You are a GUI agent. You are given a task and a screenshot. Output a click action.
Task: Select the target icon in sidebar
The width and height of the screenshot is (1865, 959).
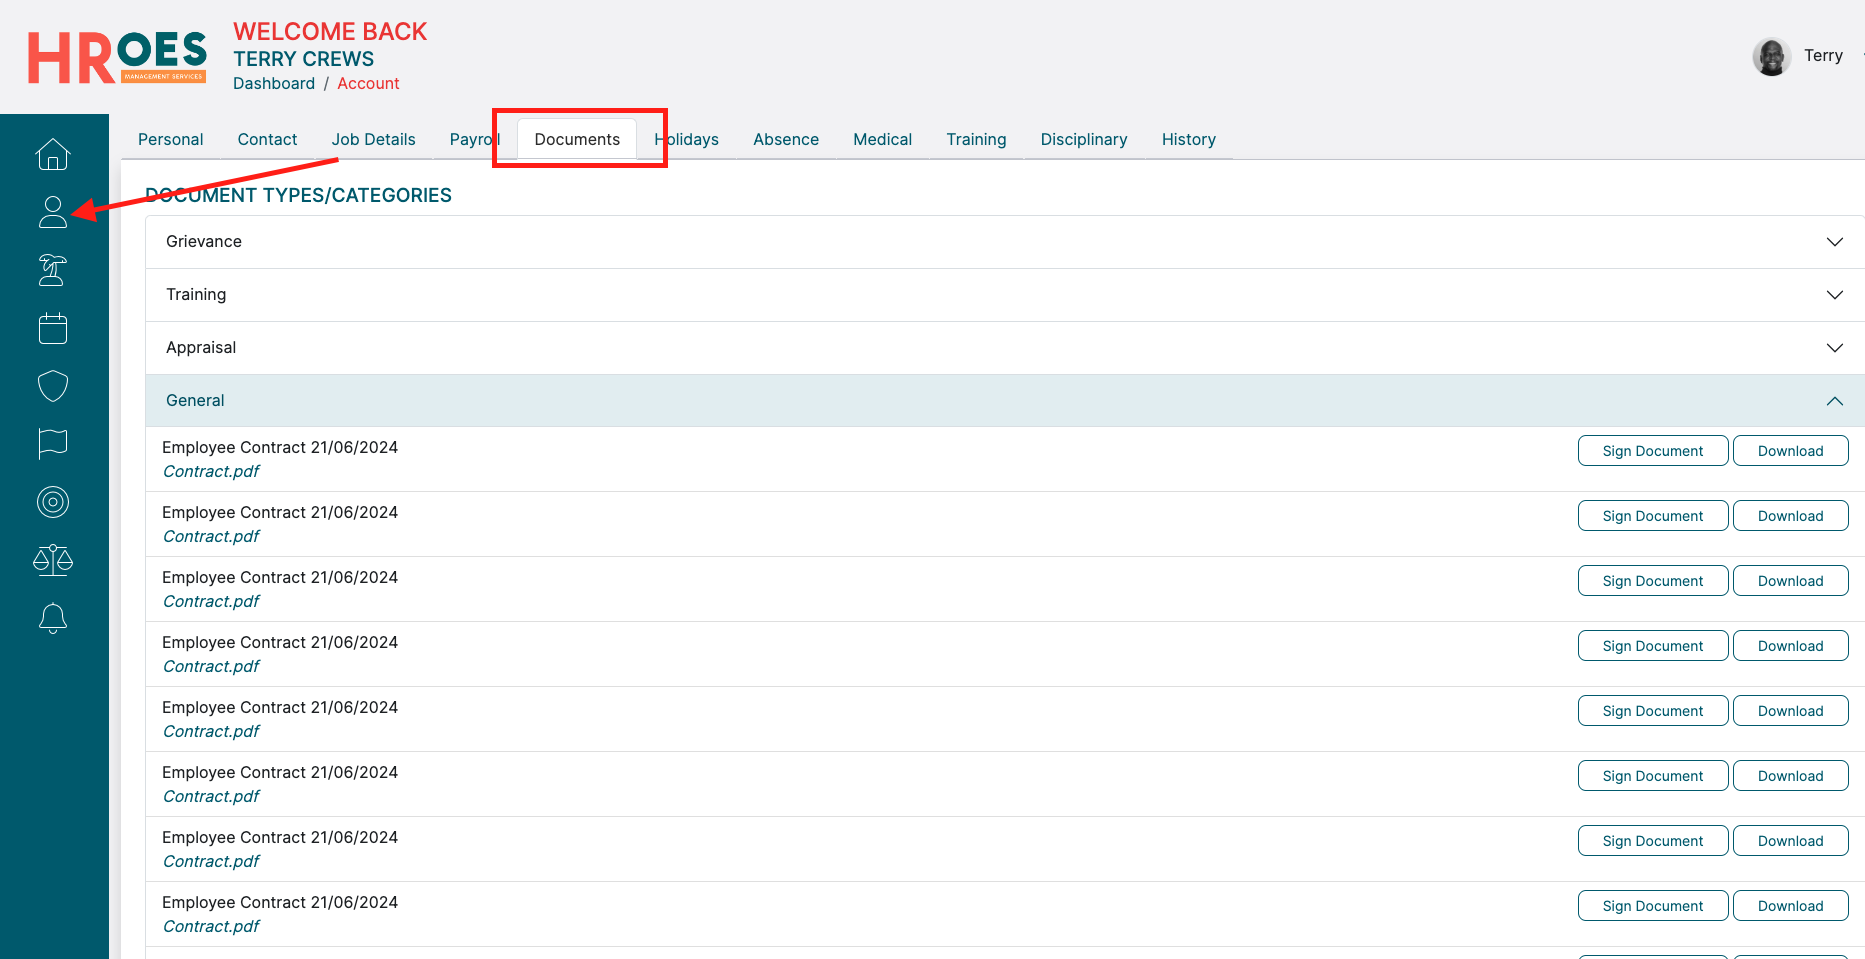pyautogui.click(x=53, y=501)
